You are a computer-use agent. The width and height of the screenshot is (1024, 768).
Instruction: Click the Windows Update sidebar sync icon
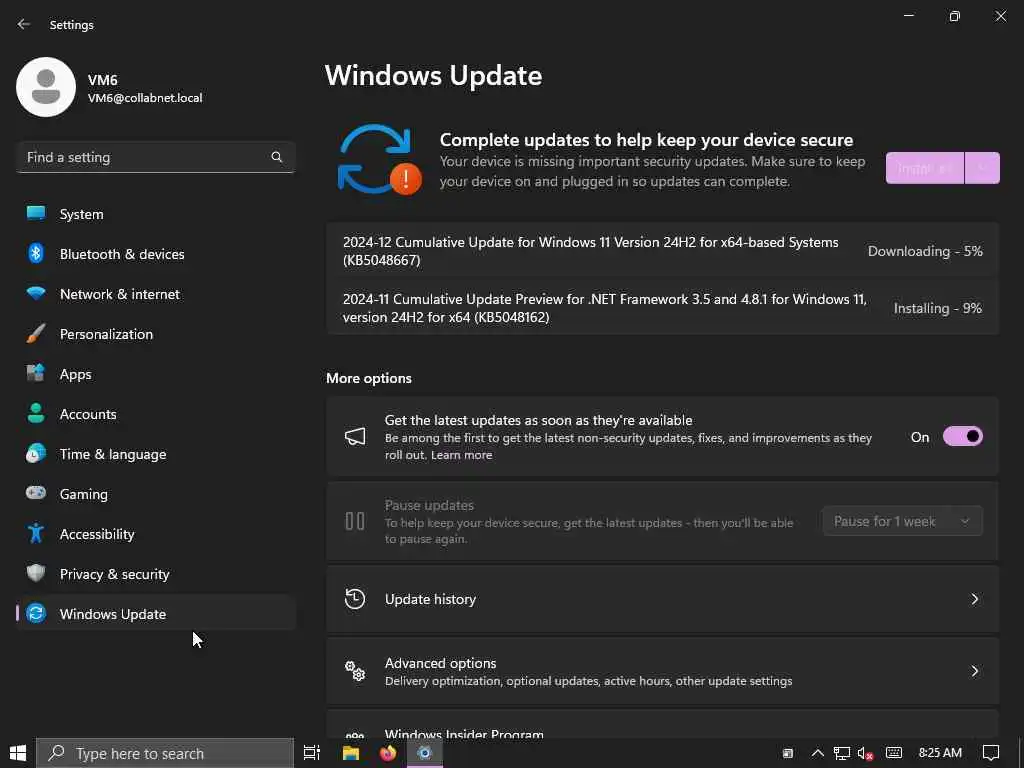tap(36, 613)
